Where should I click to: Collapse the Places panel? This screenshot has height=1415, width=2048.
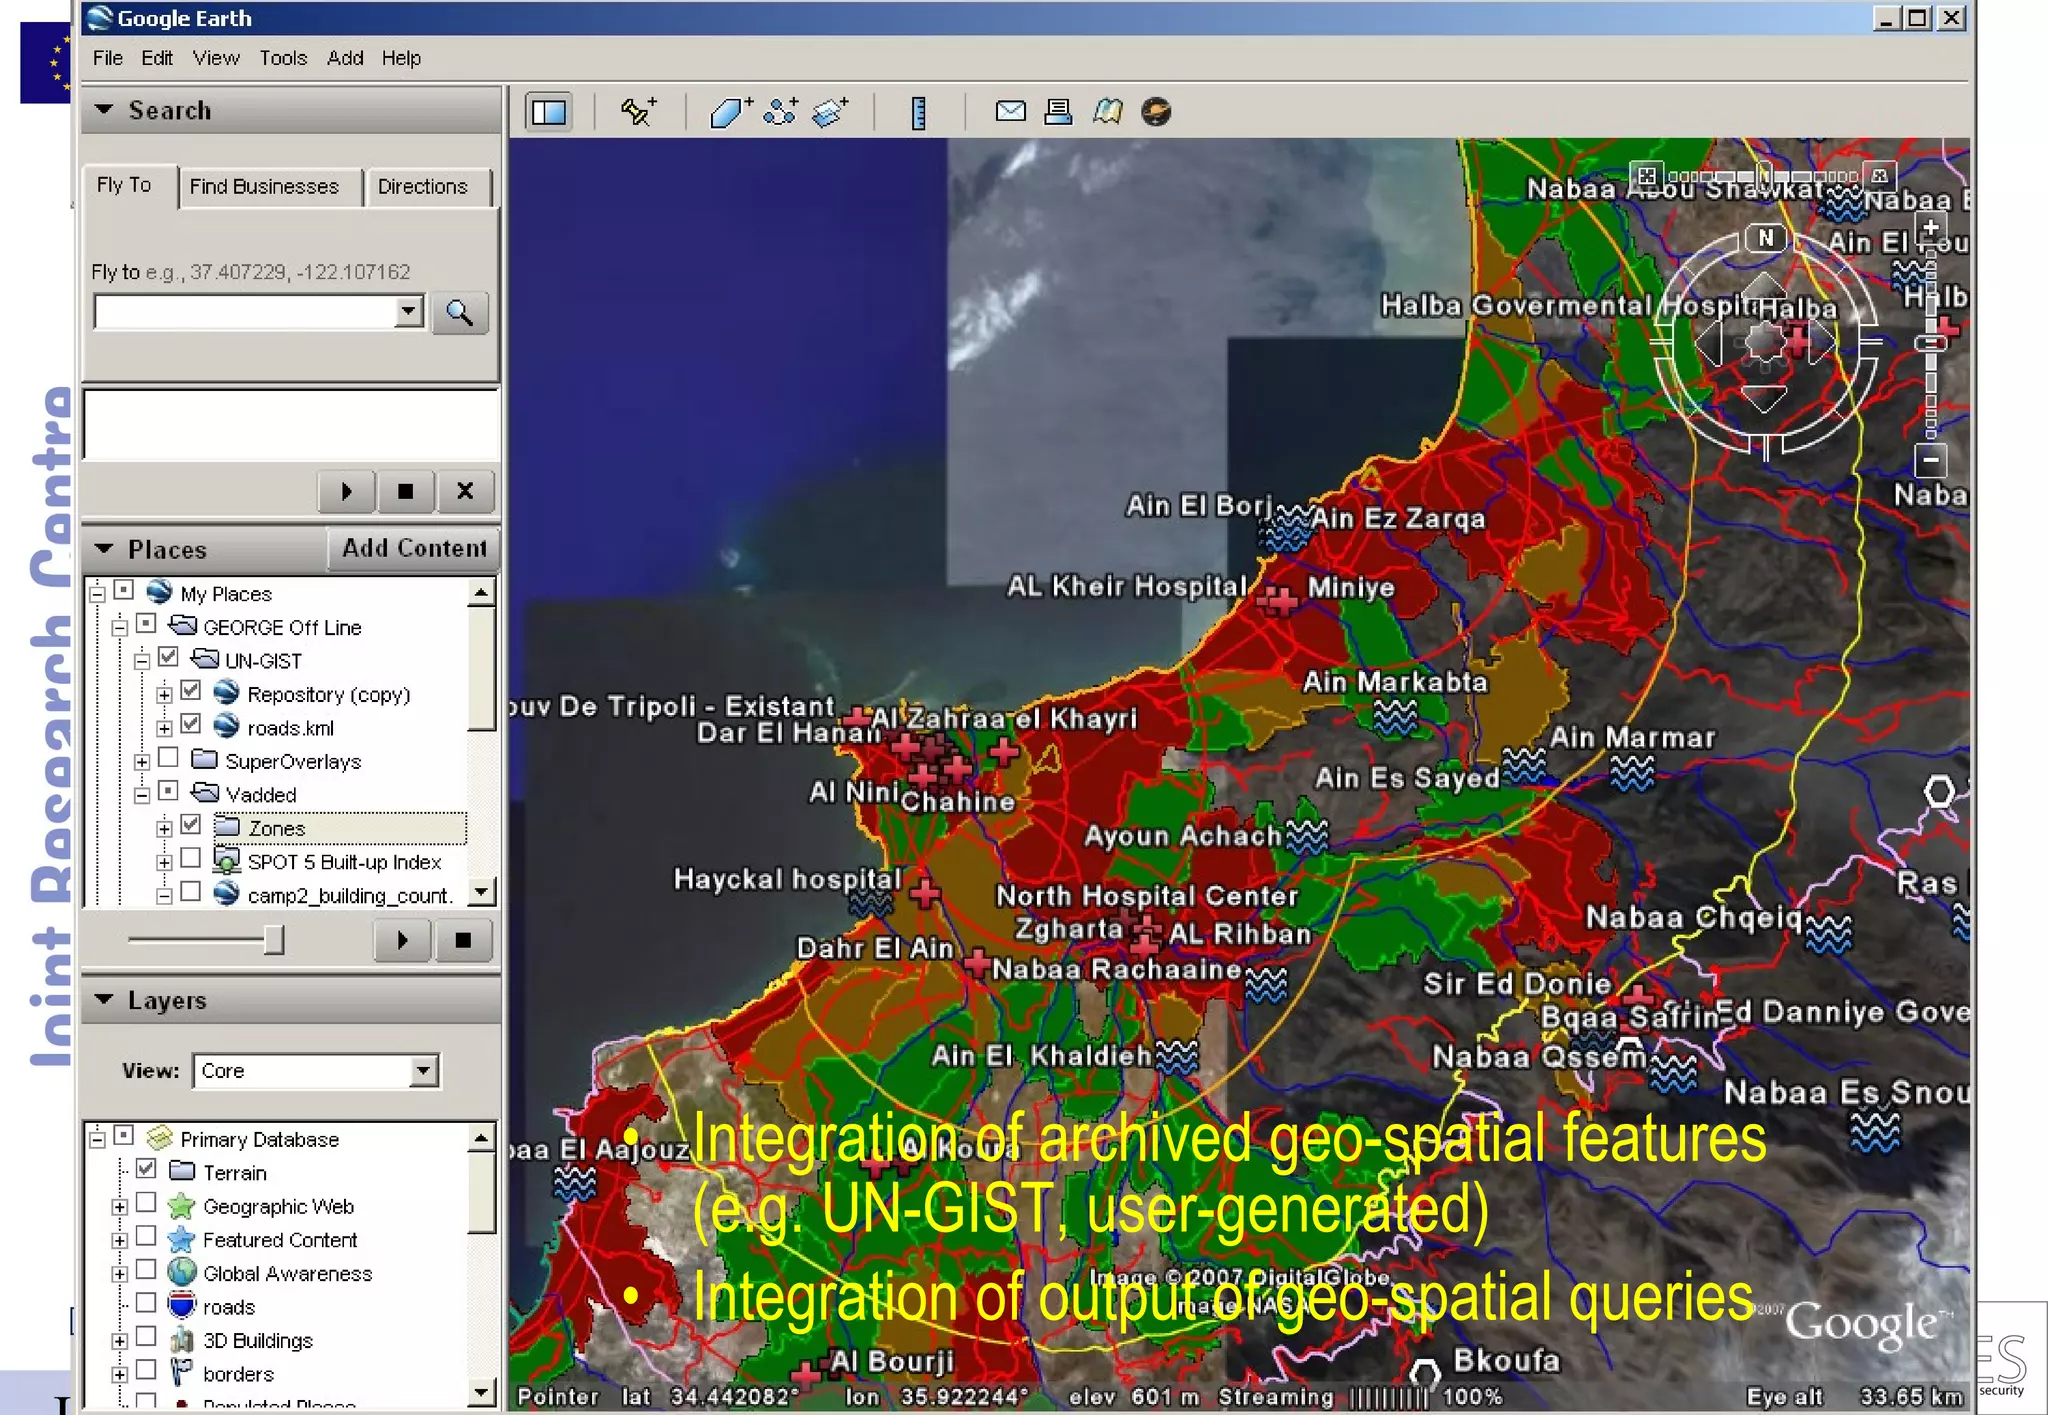tap(103, 548)
